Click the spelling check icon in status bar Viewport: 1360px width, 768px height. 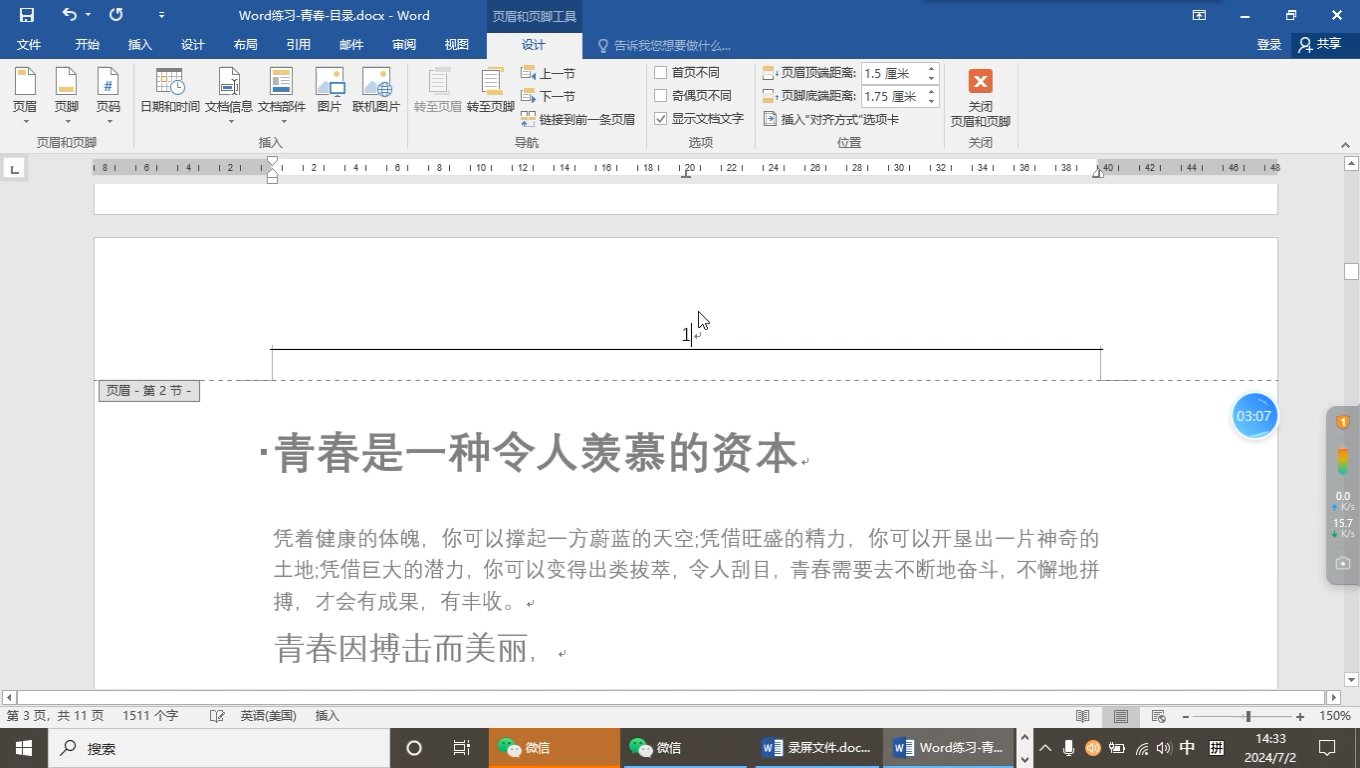point(217,716)
